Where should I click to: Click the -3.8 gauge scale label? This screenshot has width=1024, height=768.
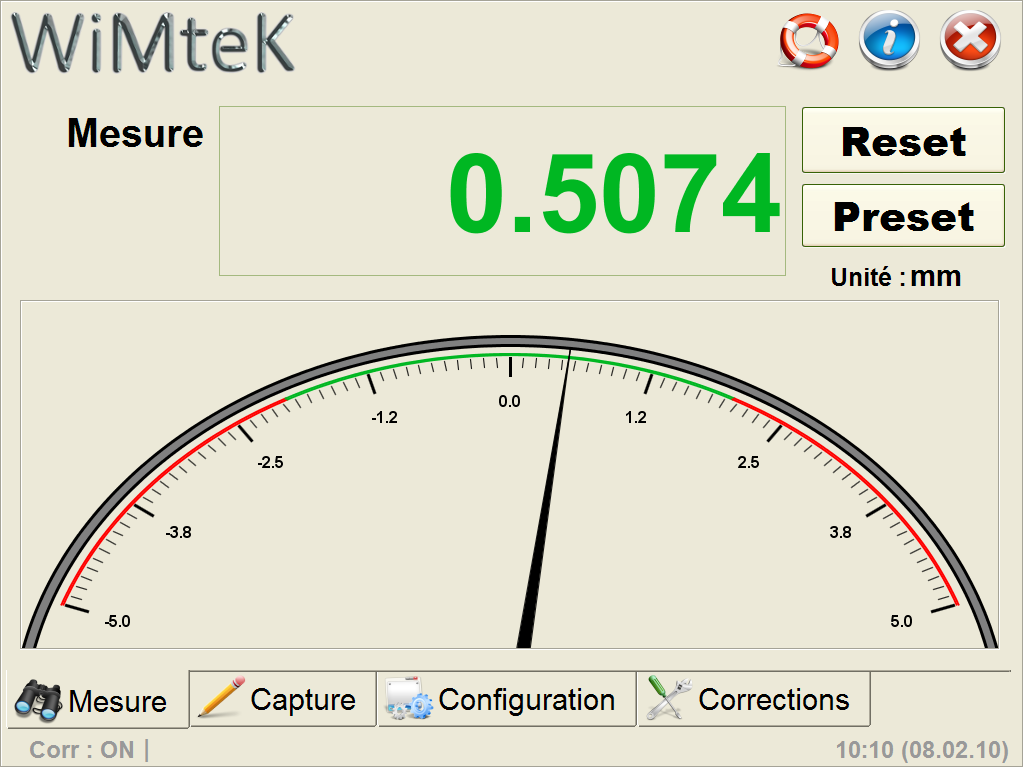[178, 533]
